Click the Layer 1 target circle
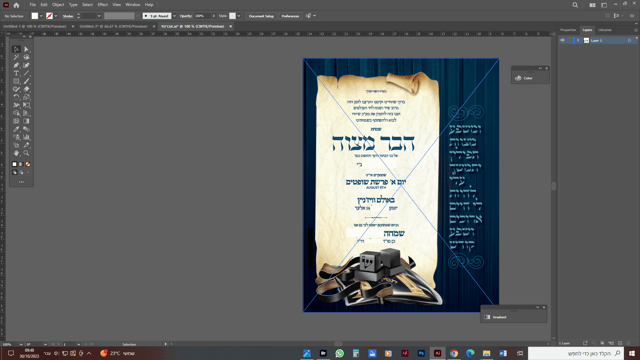The height and width of the screenshot is (360, 640). pos(629,40)
